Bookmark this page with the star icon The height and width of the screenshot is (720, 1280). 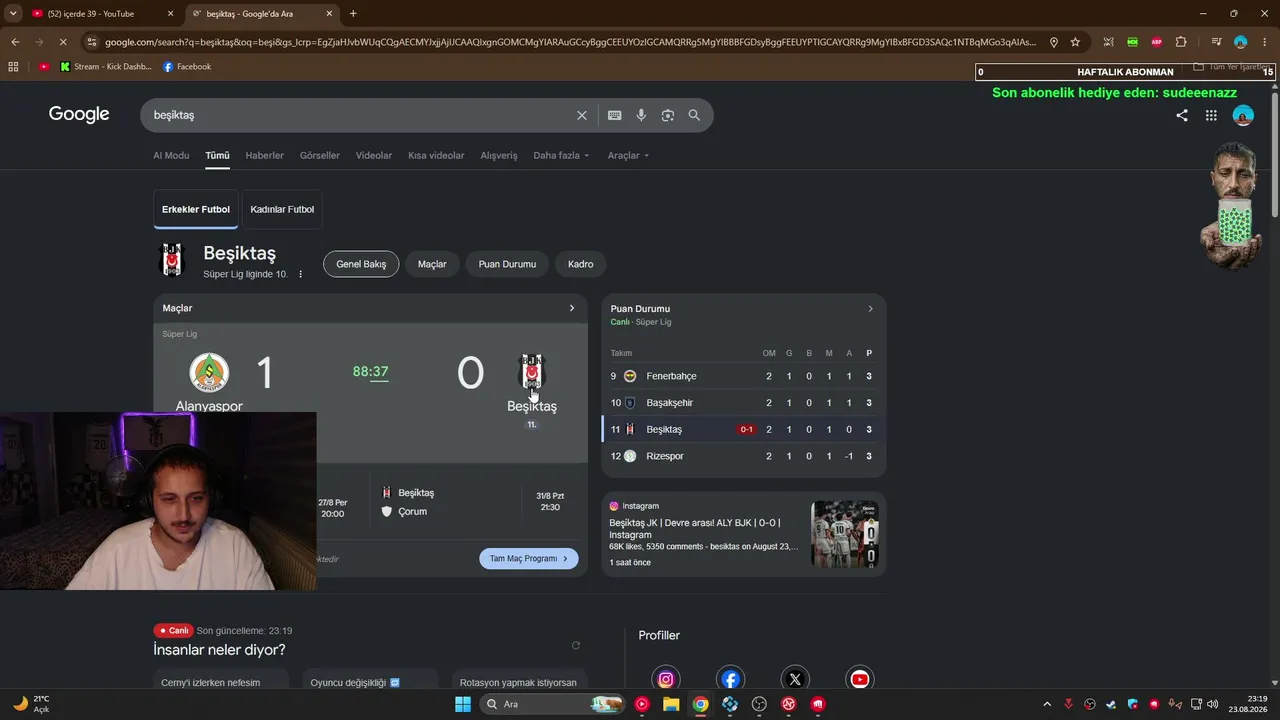(x=1075, y=42)
